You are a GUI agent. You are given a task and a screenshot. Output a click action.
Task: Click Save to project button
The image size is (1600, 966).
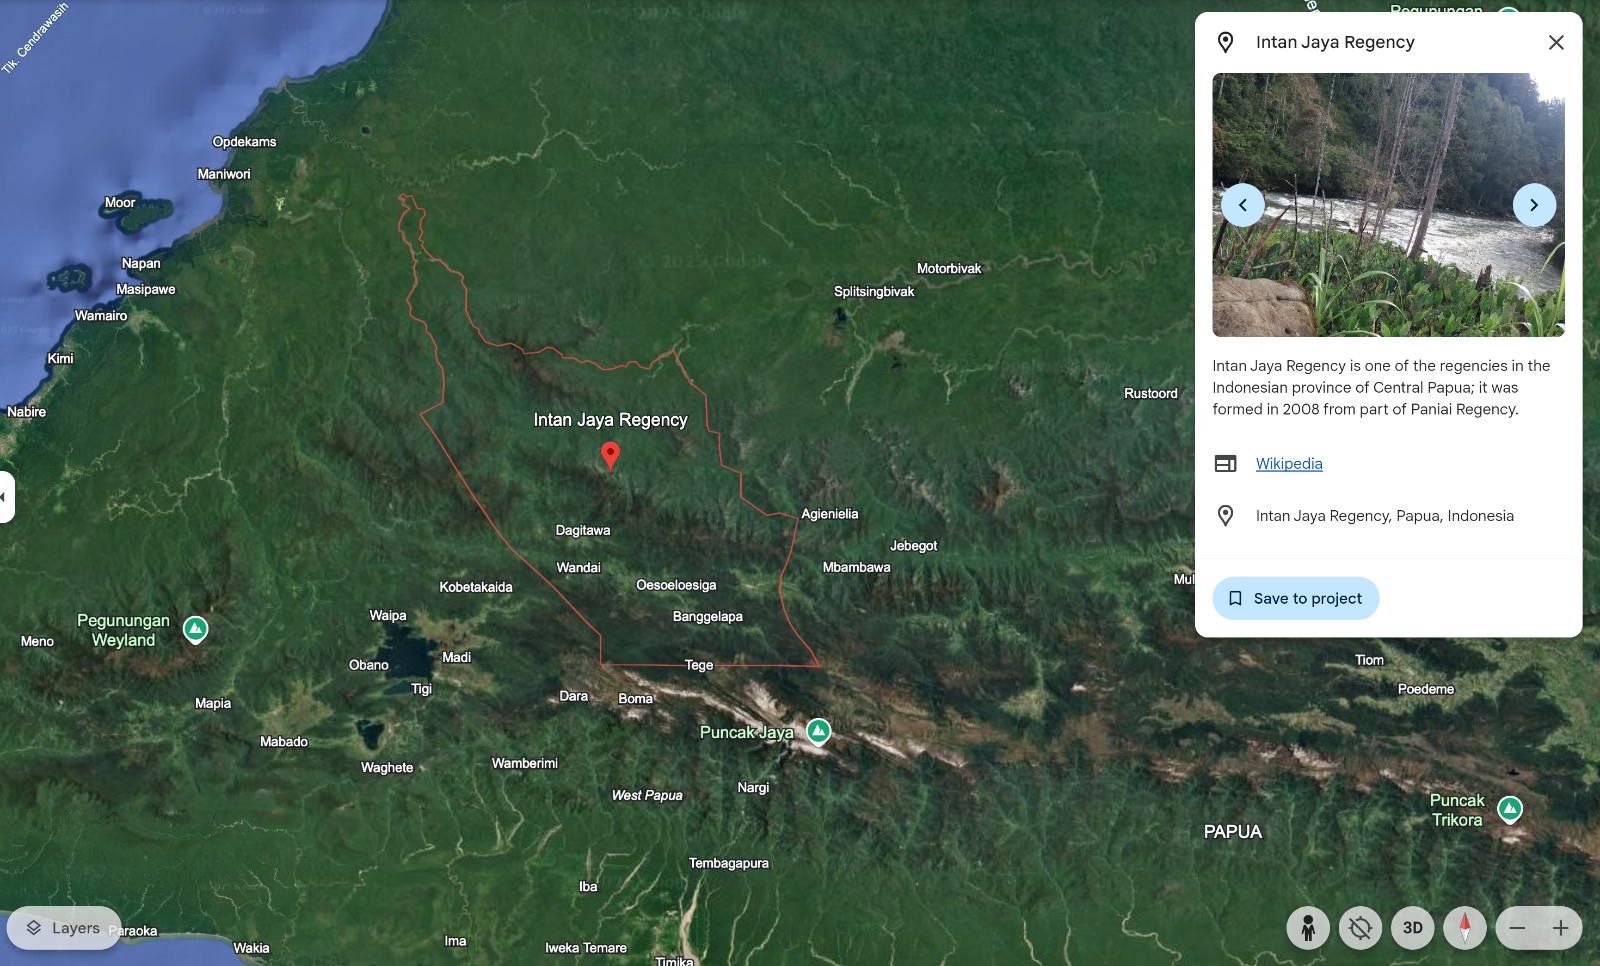click(x=1295, y=598)
